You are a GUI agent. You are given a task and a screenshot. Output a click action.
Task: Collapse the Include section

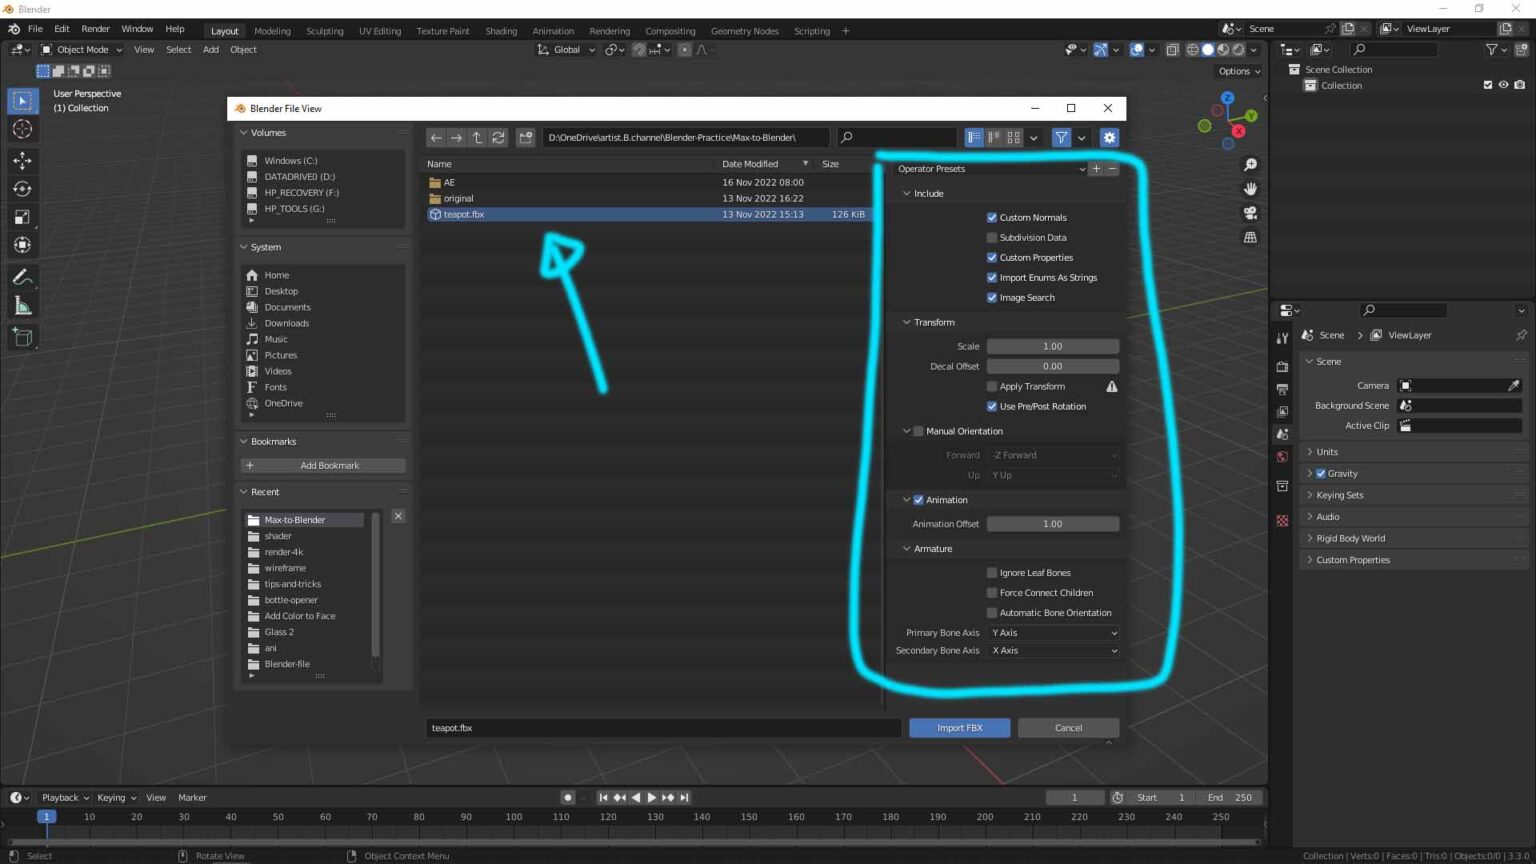[907, 194]
